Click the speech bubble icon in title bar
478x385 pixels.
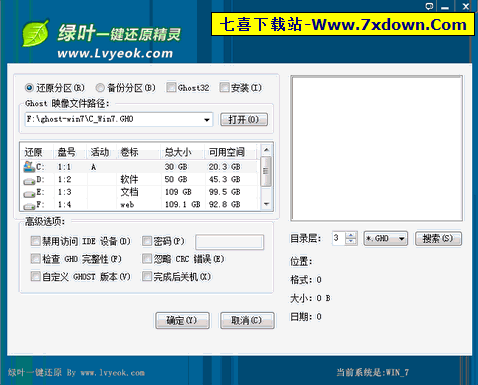tap(429, 6)
